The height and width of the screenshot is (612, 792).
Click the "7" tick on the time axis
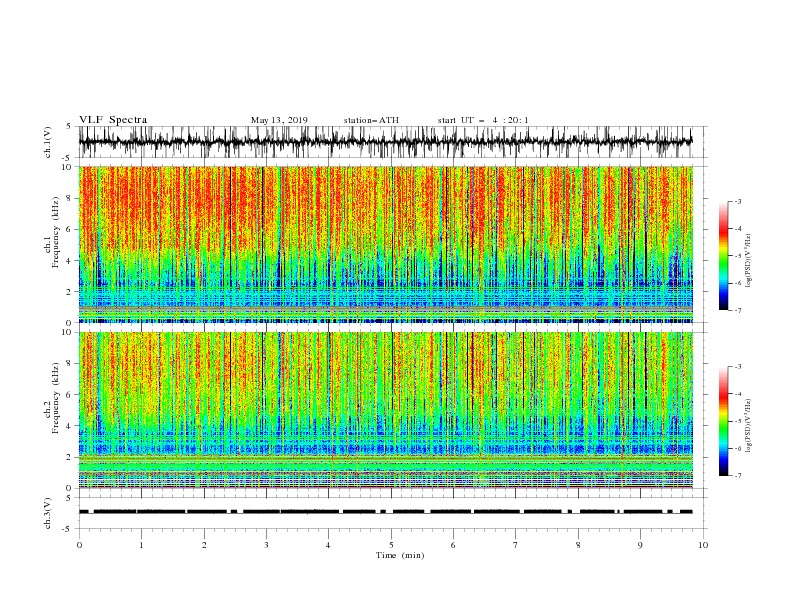(x=516, y=545)
